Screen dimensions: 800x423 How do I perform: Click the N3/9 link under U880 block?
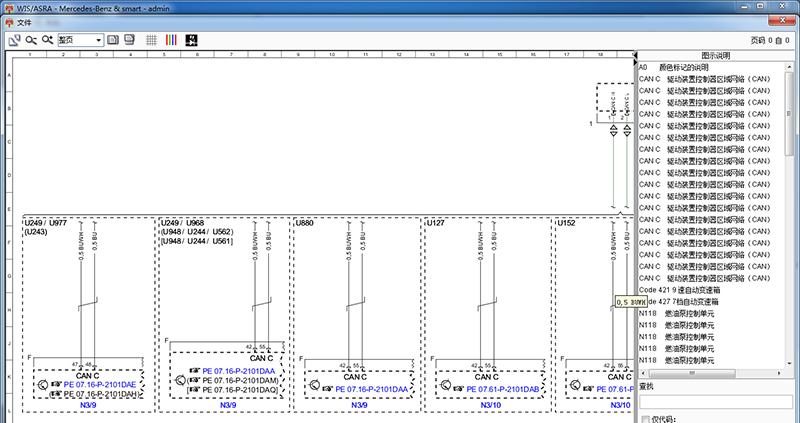coord(359,405)
